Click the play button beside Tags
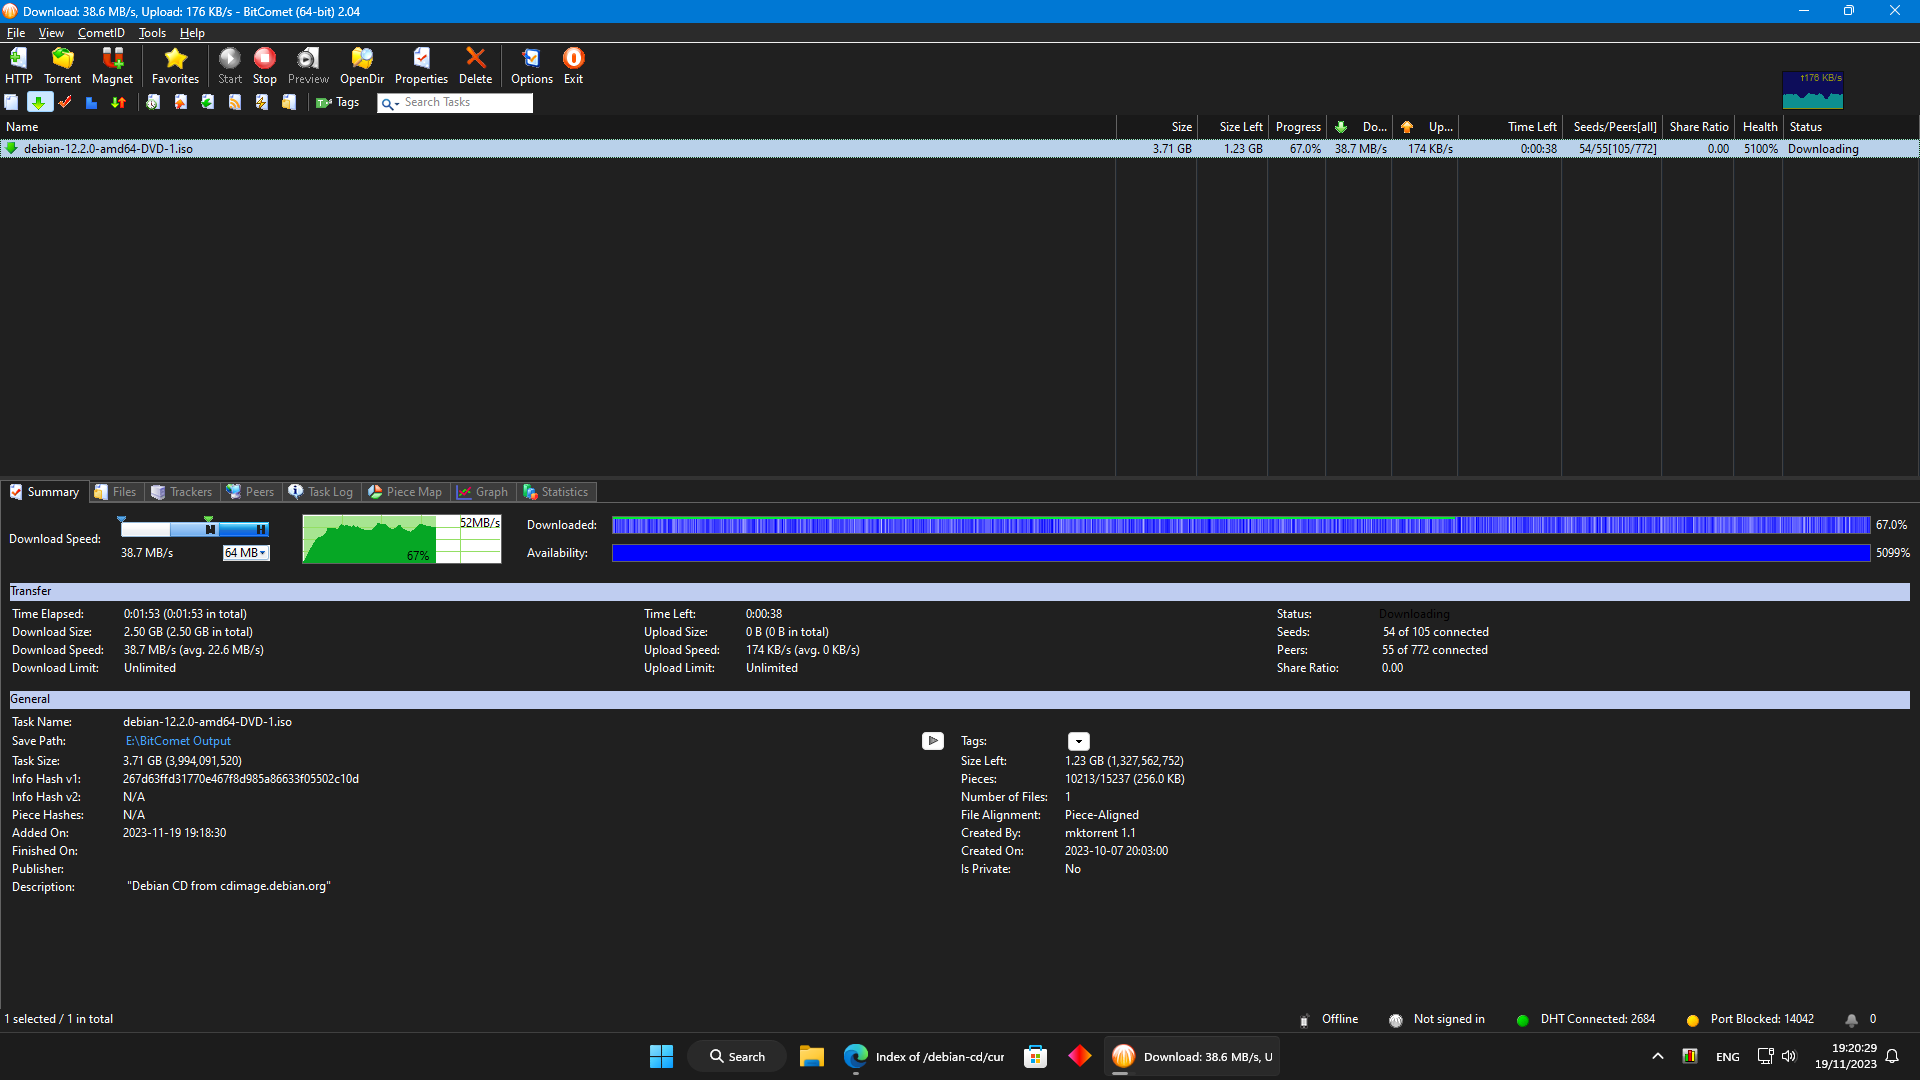The image size is (1920, 1080). pos(932,741)
